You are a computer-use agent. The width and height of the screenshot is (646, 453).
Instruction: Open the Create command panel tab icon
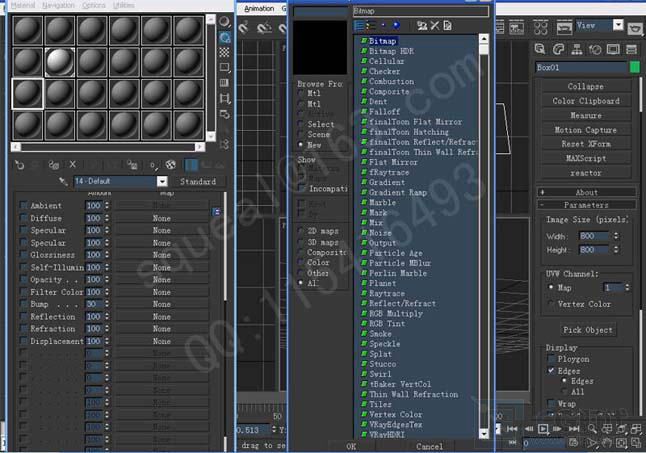click(x=540, y=49)
